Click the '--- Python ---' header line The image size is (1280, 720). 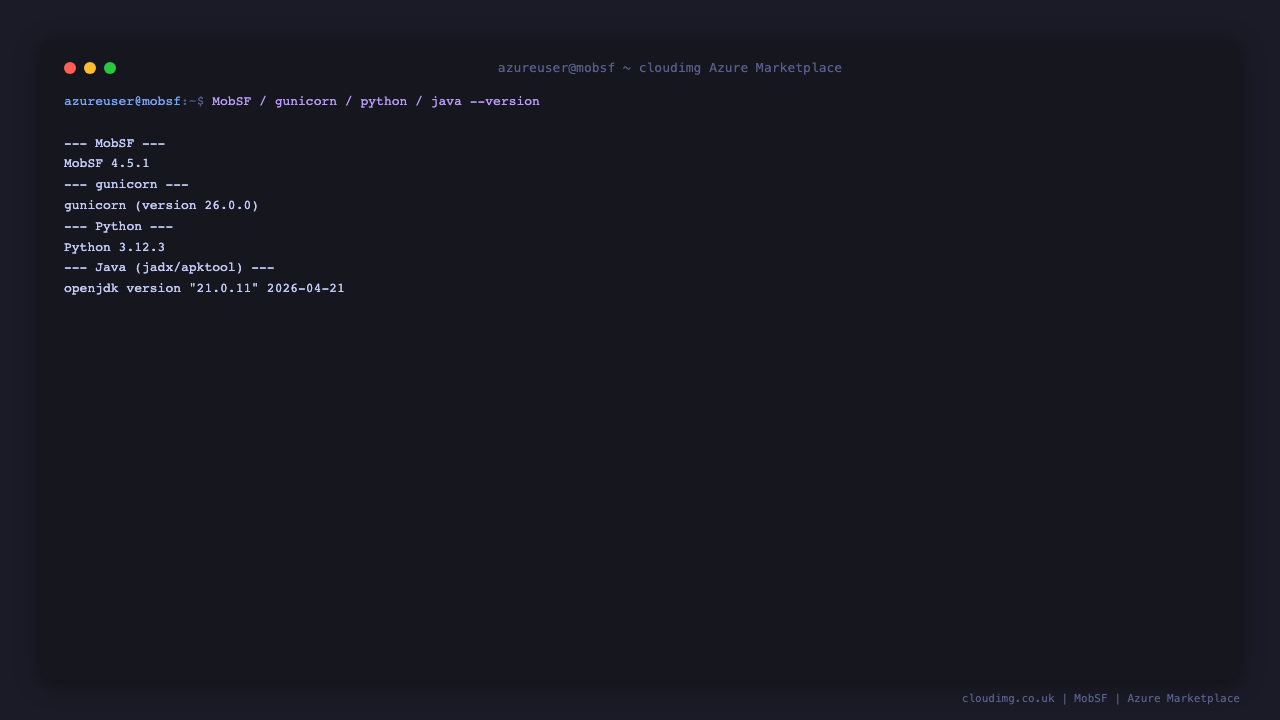(118, 226)
